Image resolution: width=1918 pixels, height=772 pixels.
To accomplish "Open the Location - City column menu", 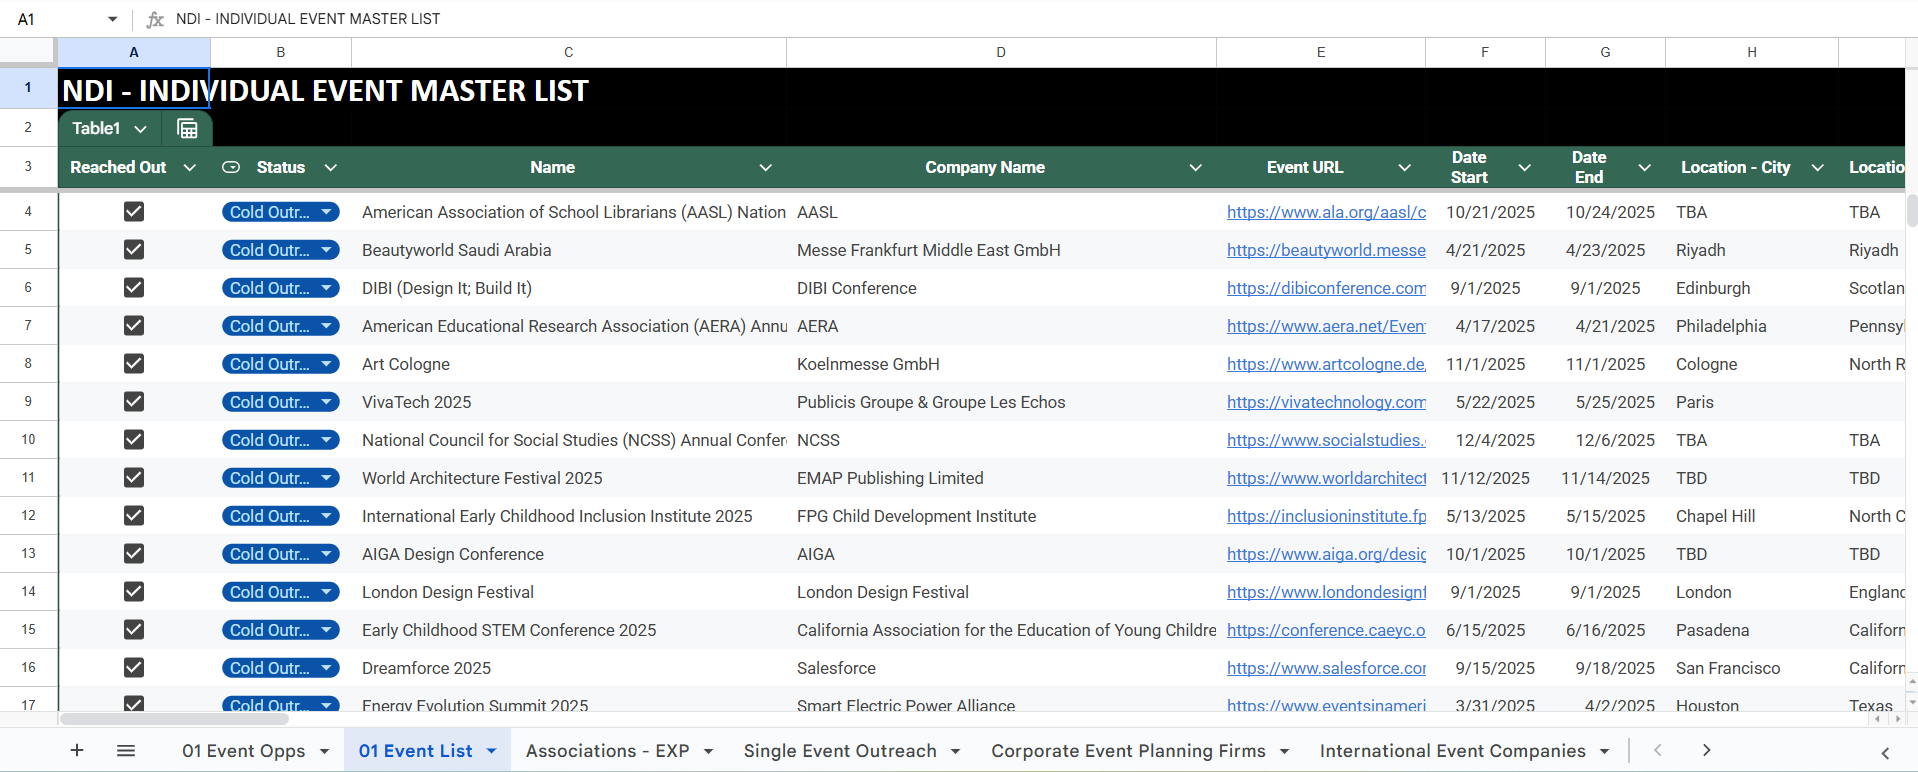I will point(1818,168).
